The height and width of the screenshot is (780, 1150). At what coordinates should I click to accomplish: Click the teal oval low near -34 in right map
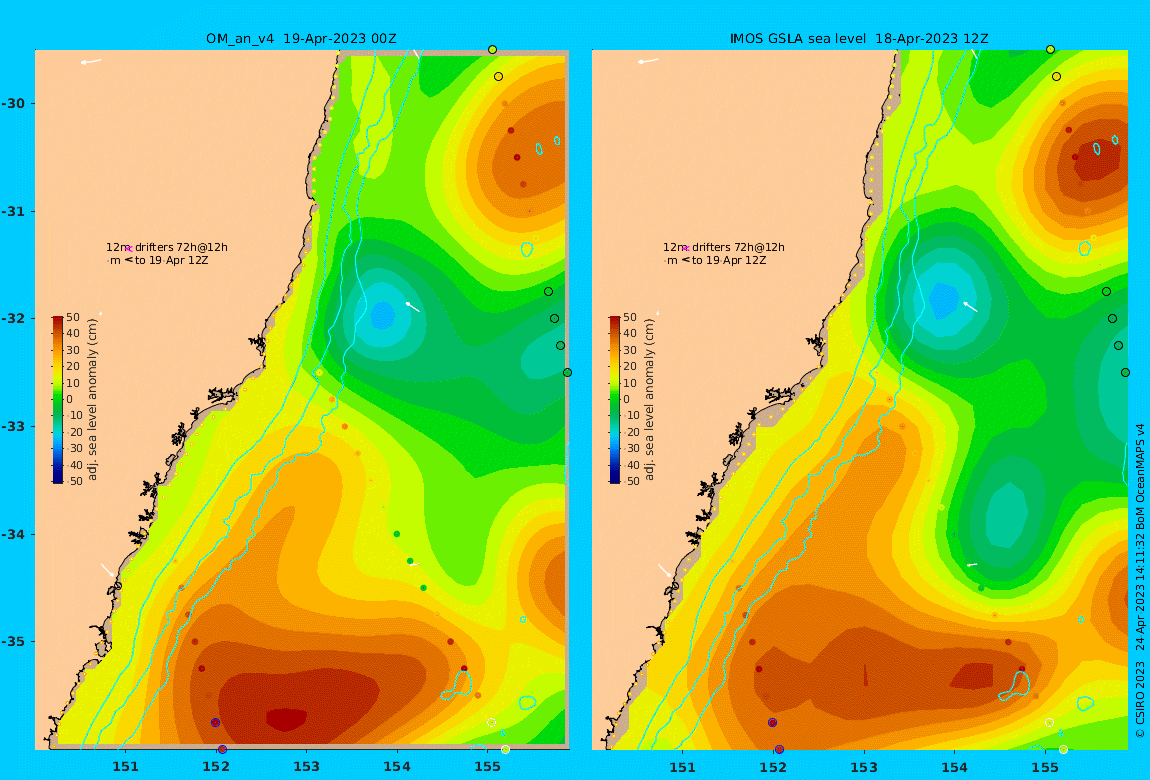(1007, 514)
